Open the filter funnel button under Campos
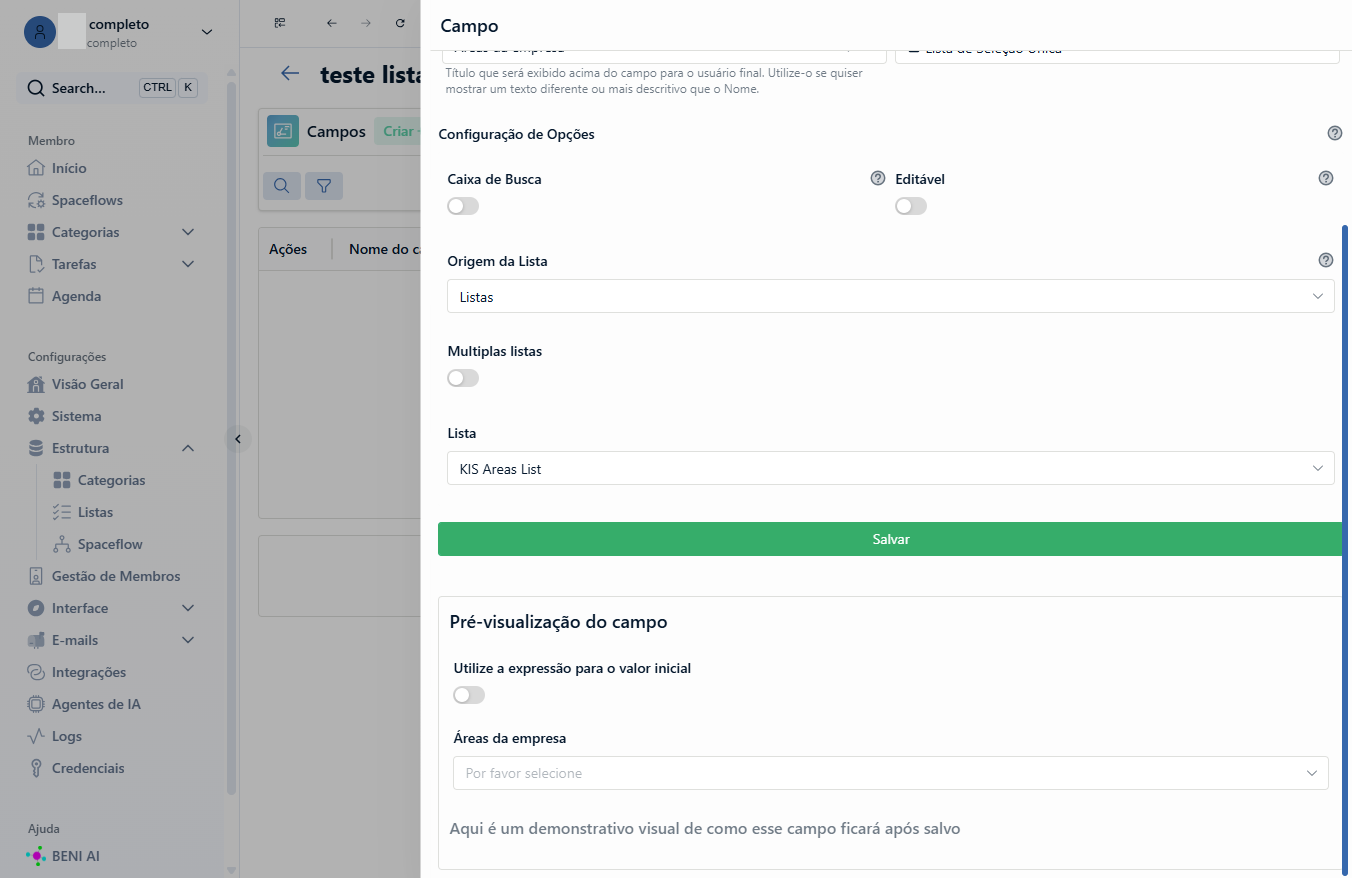Viewport: 1352px width, 878px height. point(324,185)
